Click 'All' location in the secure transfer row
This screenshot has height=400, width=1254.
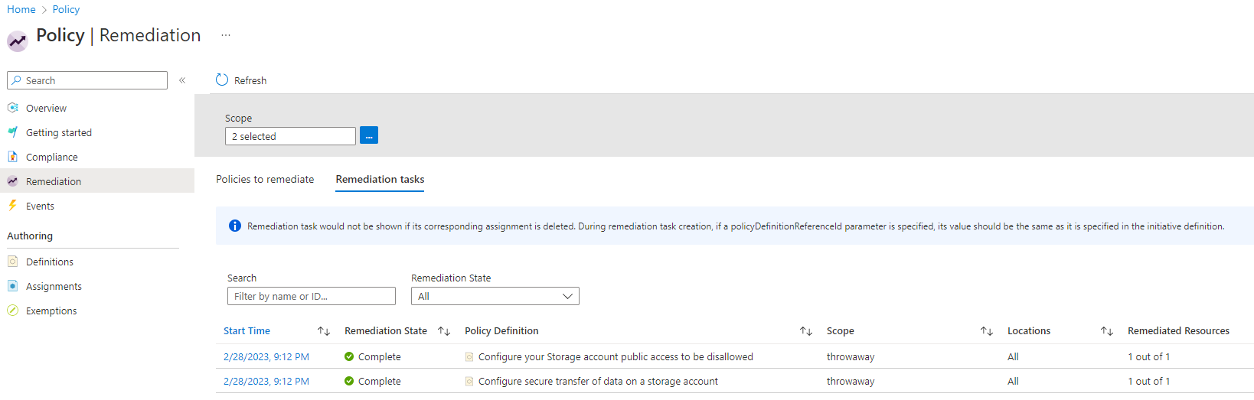coord(1013,381)
